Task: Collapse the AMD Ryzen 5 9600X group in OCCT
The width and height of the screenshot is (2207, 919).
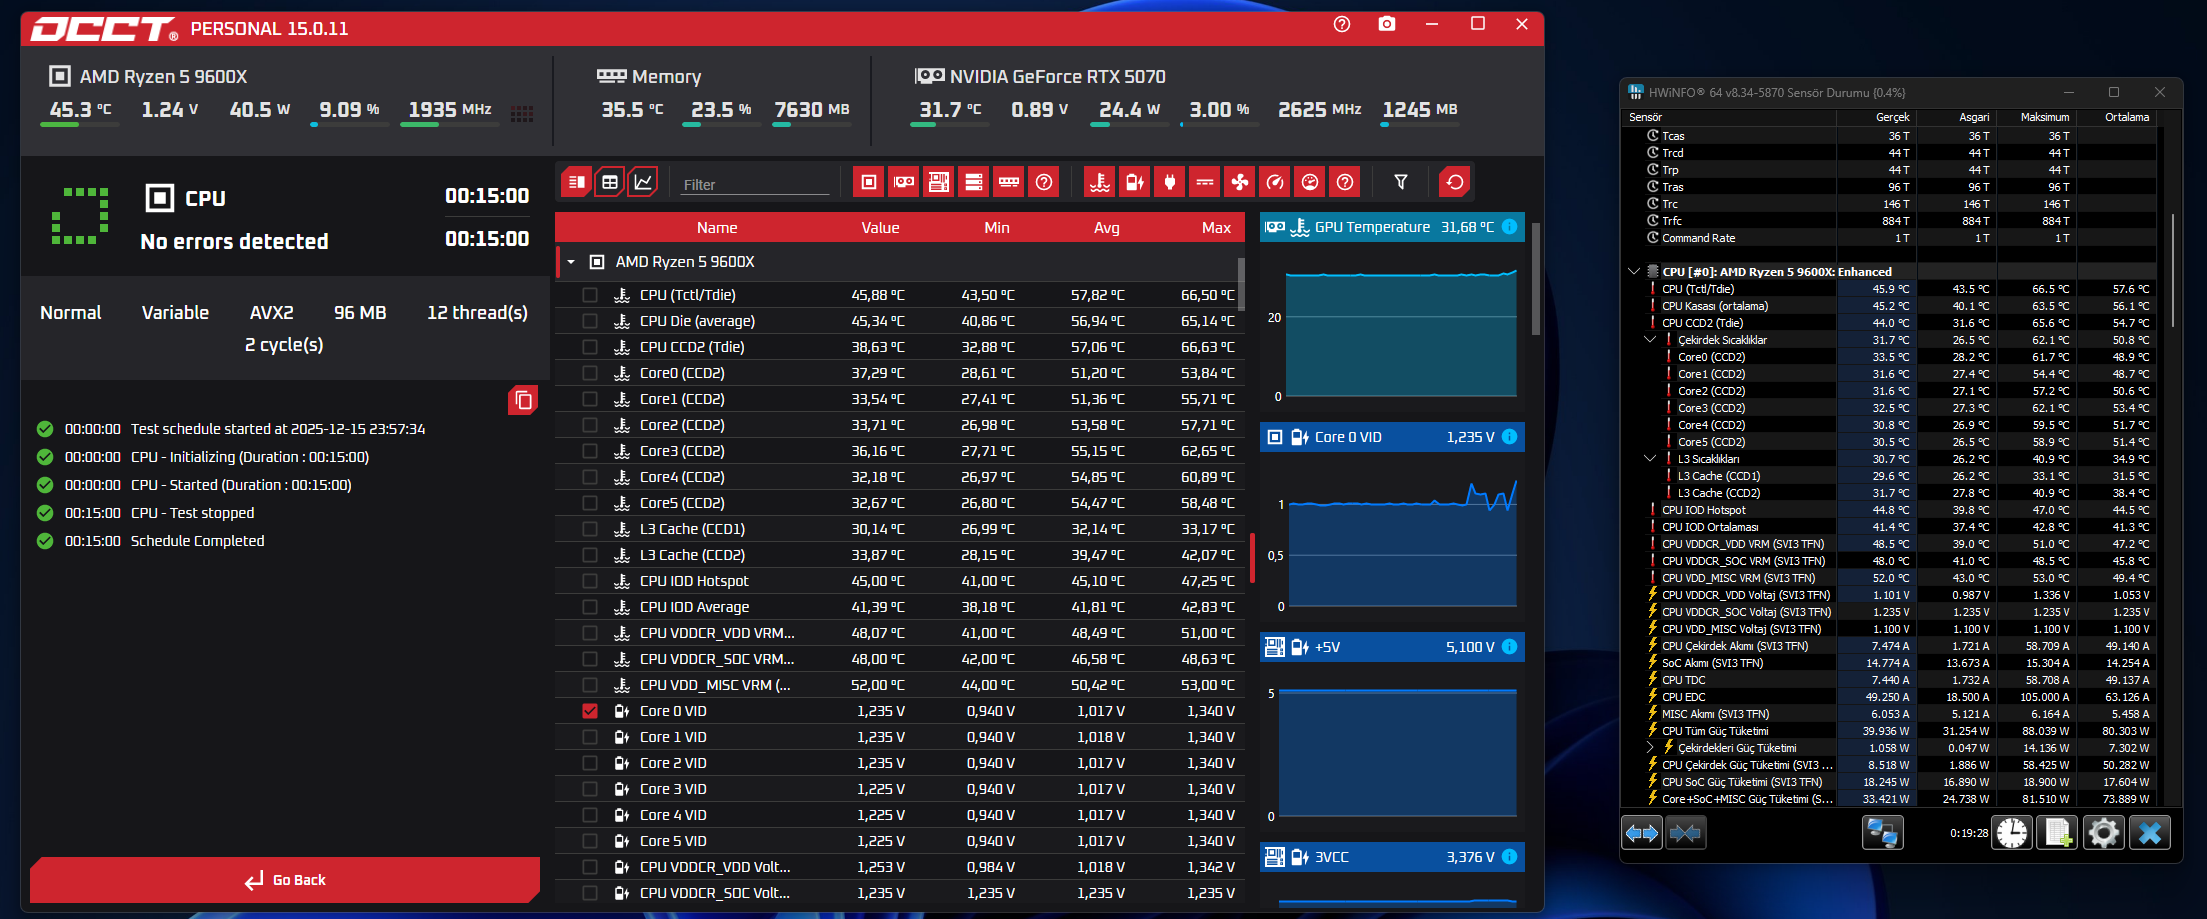Action: [571, 262]
